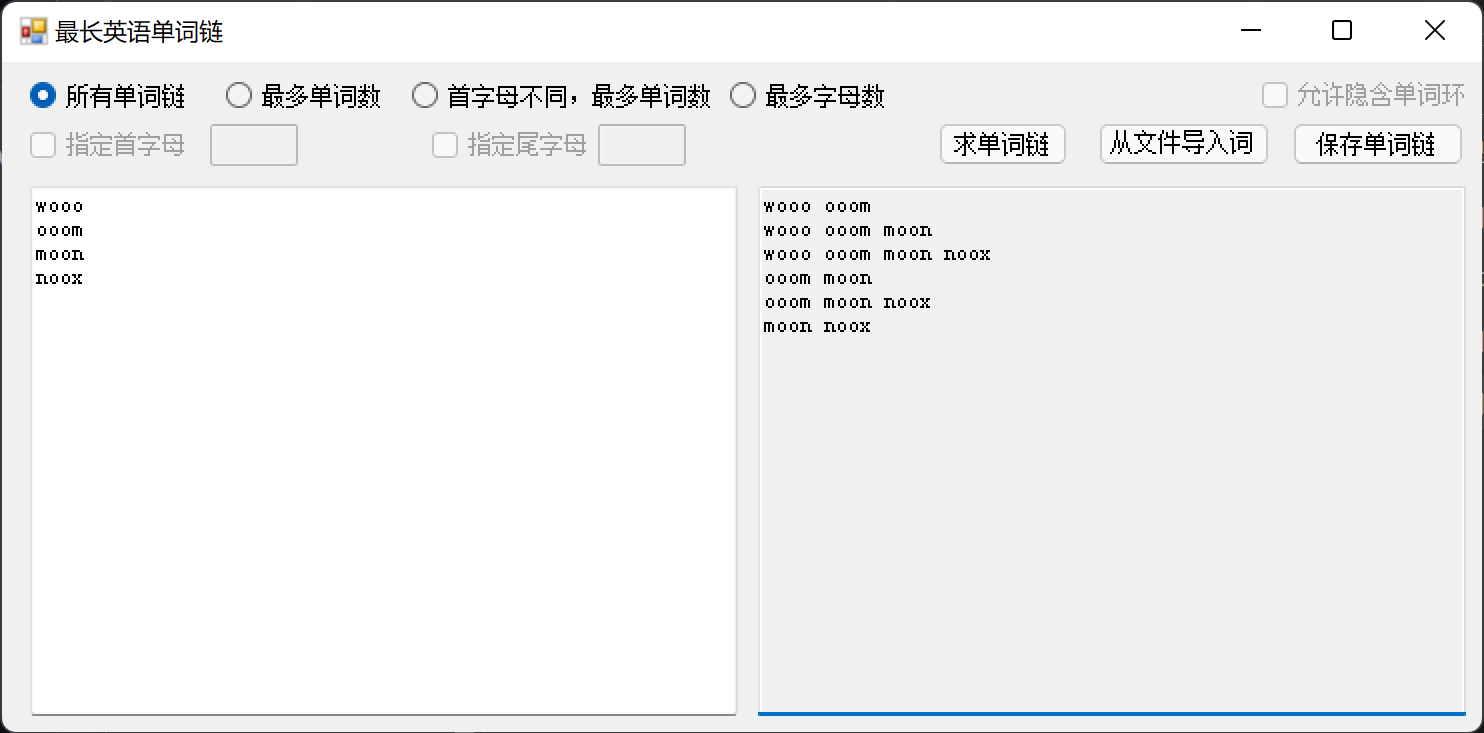The height and width of the screenshot is (733, 1484).
Task: Close the 最长英语单词链 window
Action: coord(1434,31)
